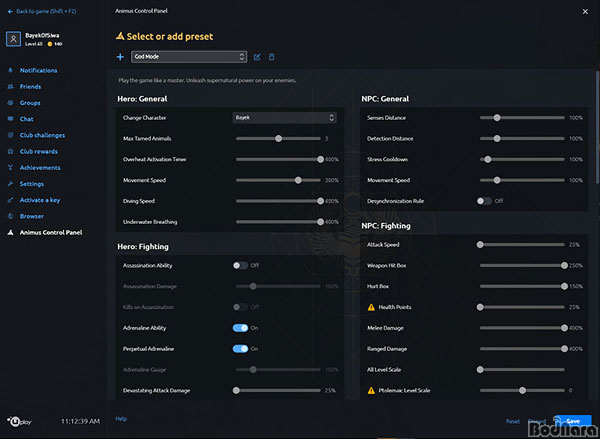Click the Devastating Attack Damage slider
Image resolution: width=600 pixels, height=439 pixels.
click(x=278, y=390)
